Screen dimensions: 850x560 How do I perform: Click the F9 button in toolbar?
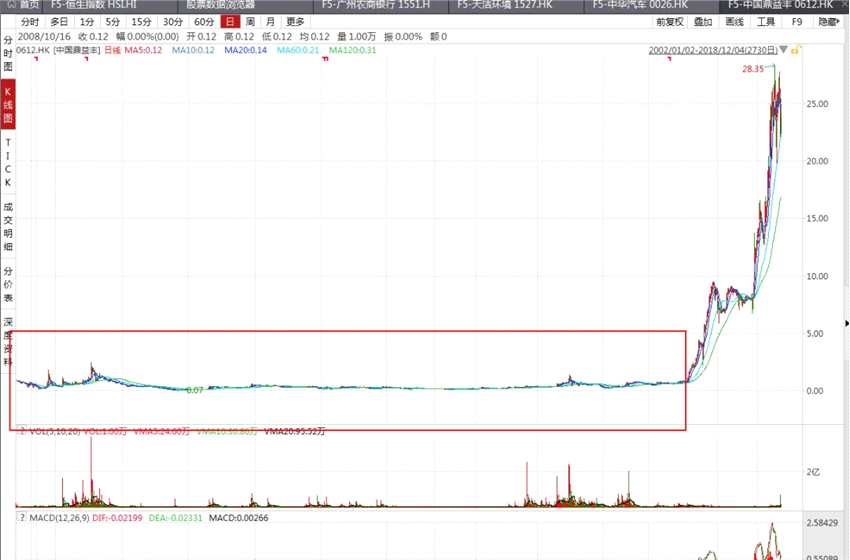pyautogui.click(x=797, y=22)
